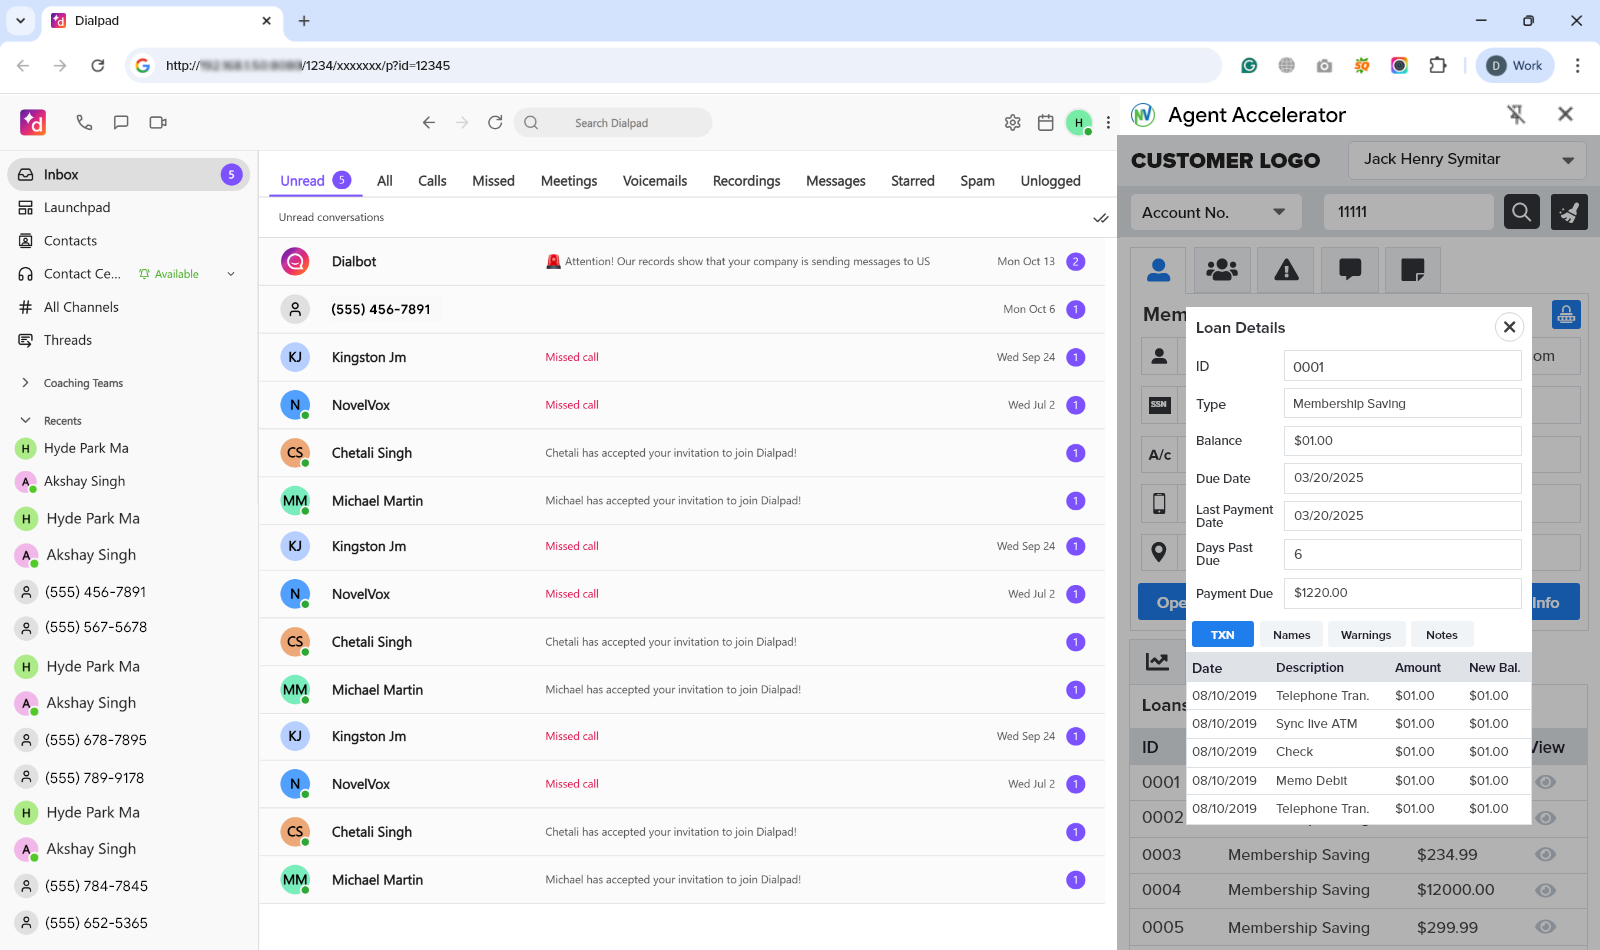This screenshot has width=1600, height=950.
Task: Open the Jack Henry Symitar dropdown
Action: point(1466,159)
